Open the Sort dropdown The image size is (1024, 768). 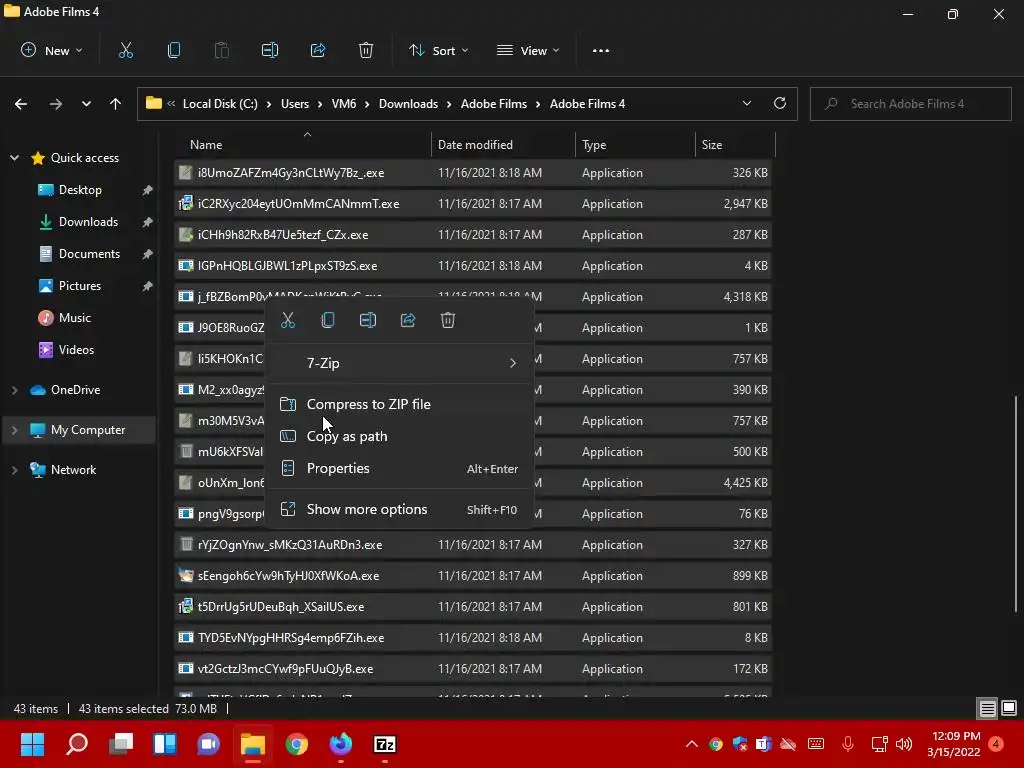point(438,50)
